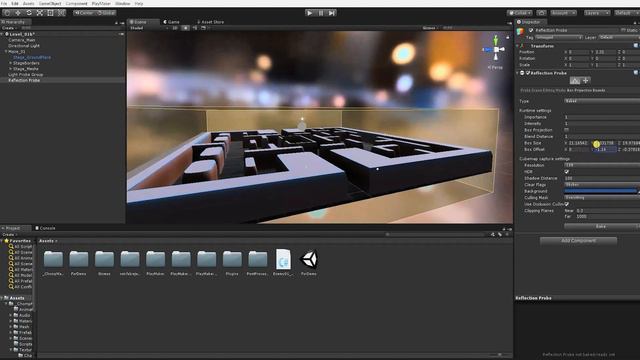Toggle scene audio button
The image size is (640, 360).
195,28
